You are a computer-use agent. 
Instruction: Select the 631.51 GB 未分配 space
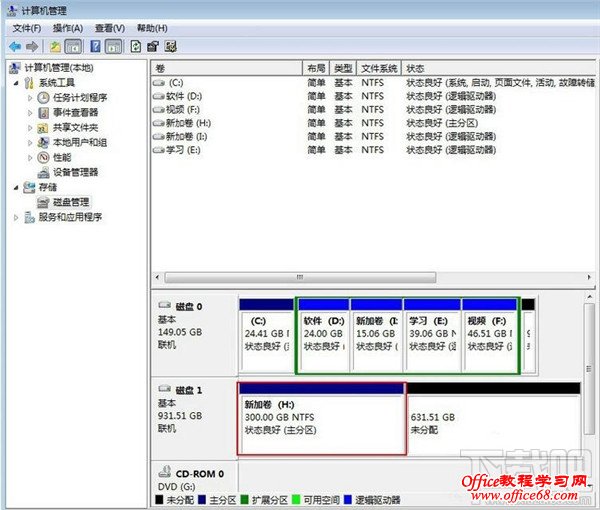click(494, 419)
